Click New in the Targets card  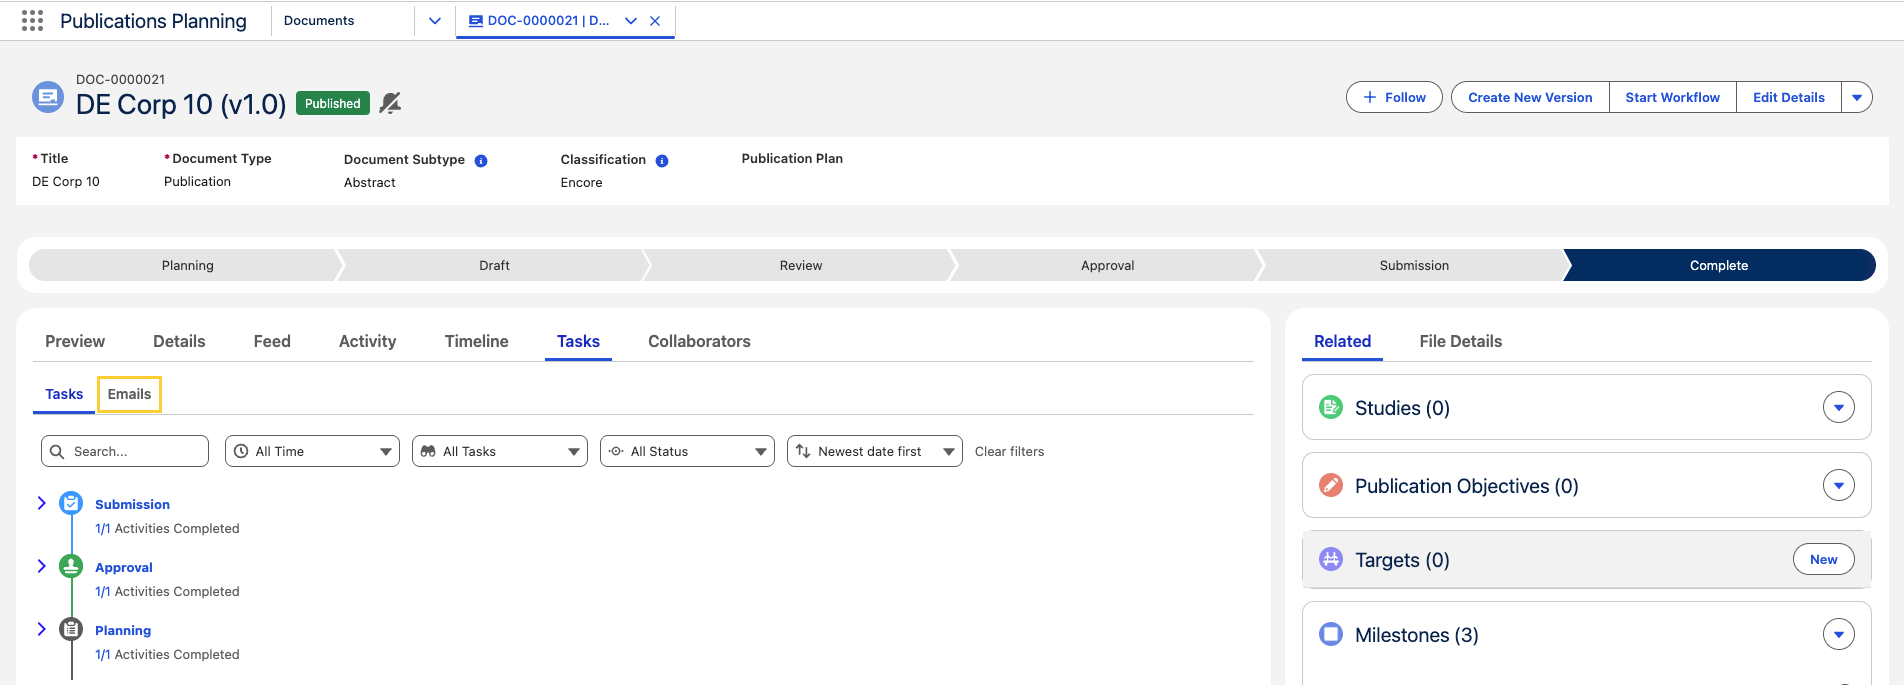(x=1823, y=559)
